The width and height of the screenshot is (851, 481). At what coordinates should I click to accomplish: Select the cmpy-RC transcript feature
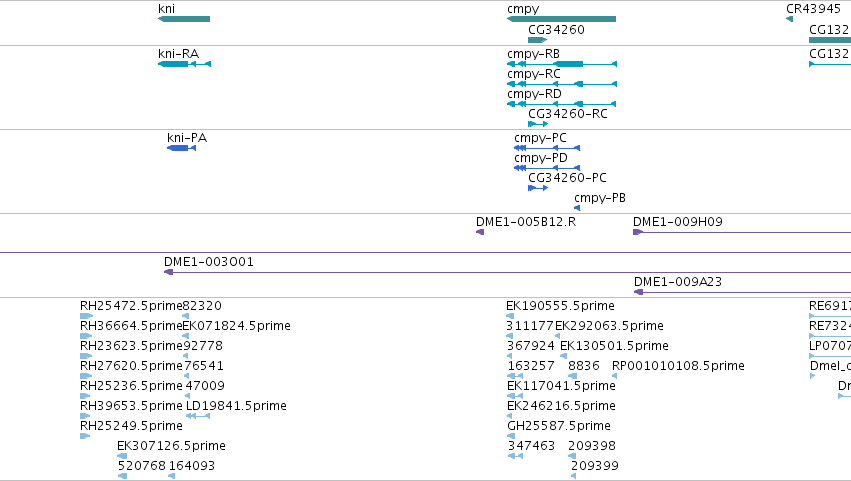(x=562, y=84)
